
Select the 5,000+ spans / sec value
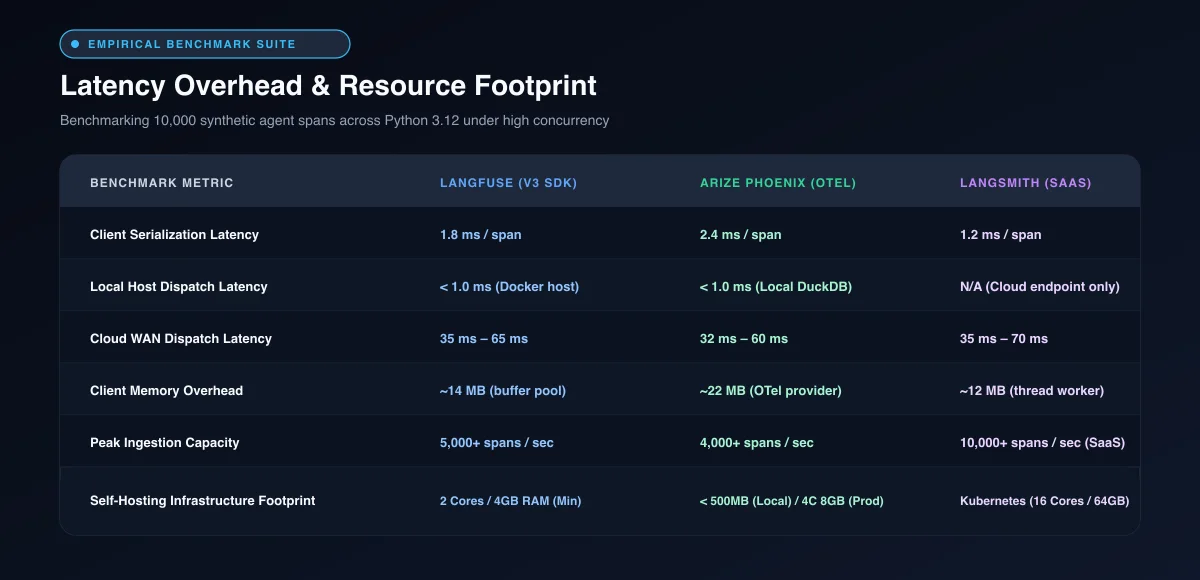[497, 443]
